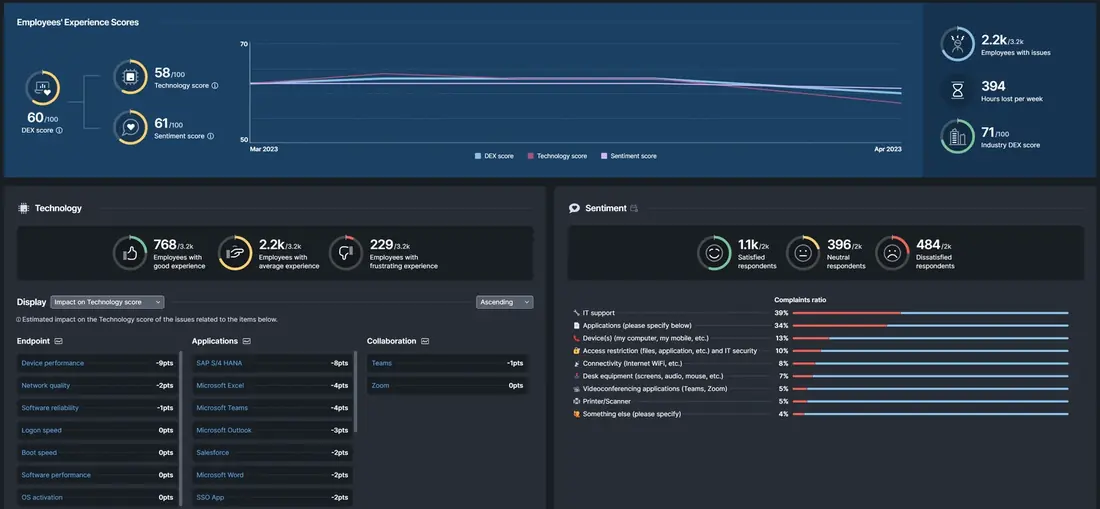This screenshot has height=509, width=1100.
Task: Open Impact on Technology score dropdown
Action: pos(107,302)
